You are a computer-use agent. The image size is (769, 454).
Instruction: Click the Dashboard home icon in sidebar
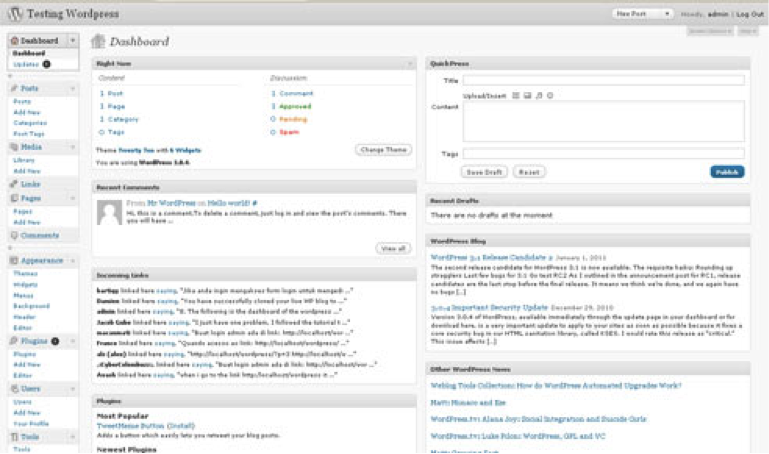point(14,41)
